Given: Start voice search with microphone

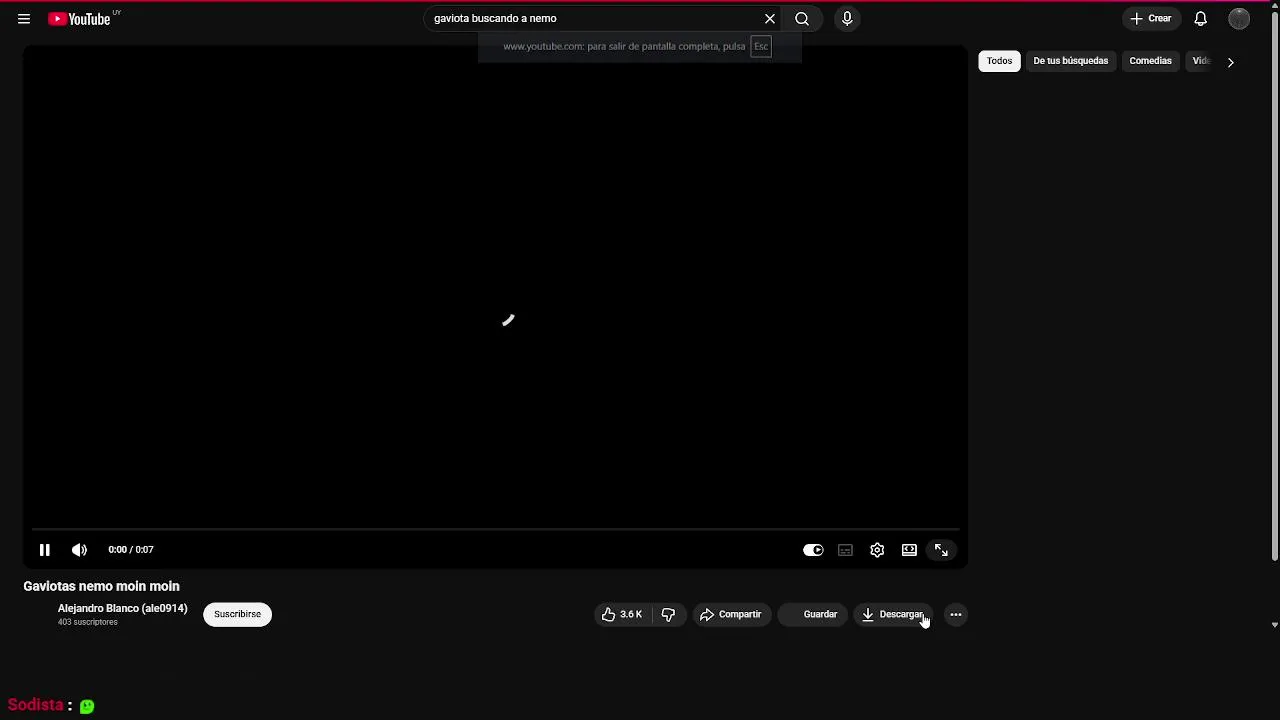Looking at the screenshot, I should [x=847, y=19].
